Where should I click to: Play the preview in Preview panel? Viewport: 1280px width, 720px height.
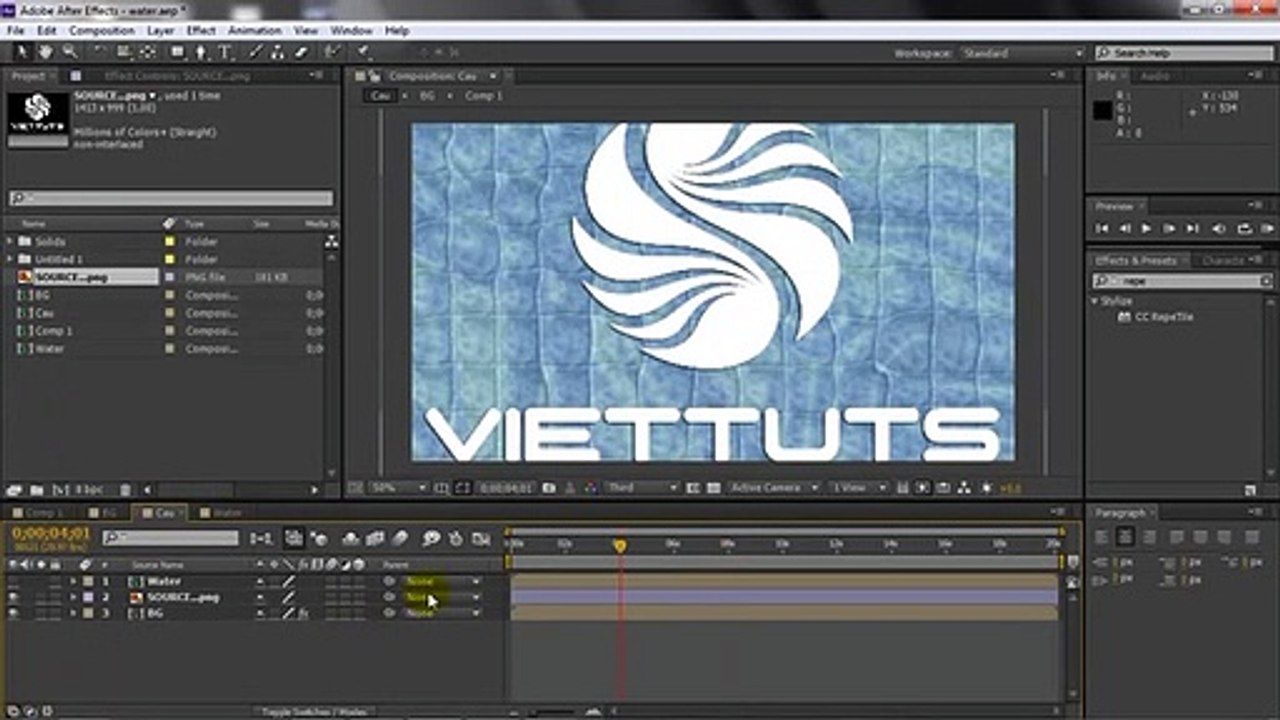click(1146, 229)
